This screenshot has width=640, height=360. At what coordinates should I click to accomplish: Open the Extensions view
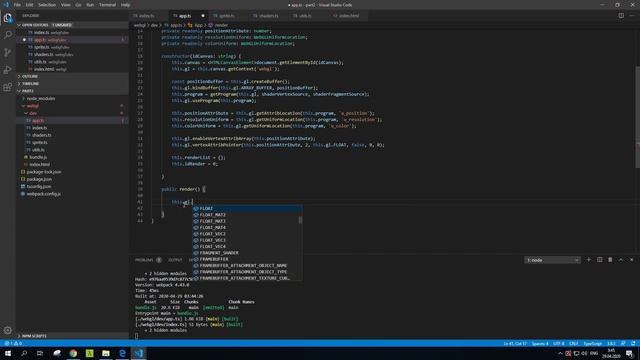click(x=8, y=87)
